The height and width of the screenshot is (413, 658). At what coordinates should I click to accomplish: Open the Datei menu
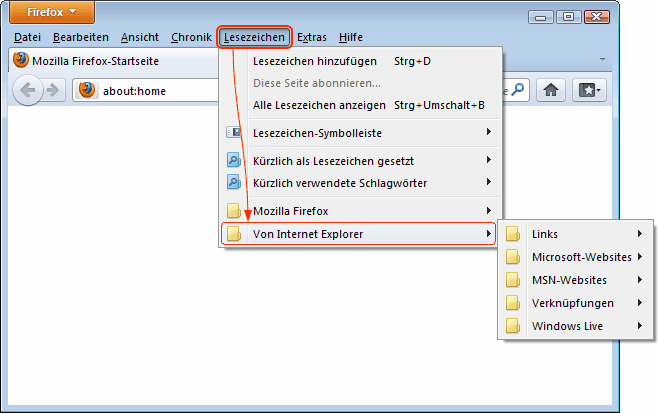pyautogui.click(x=27, y=37)
